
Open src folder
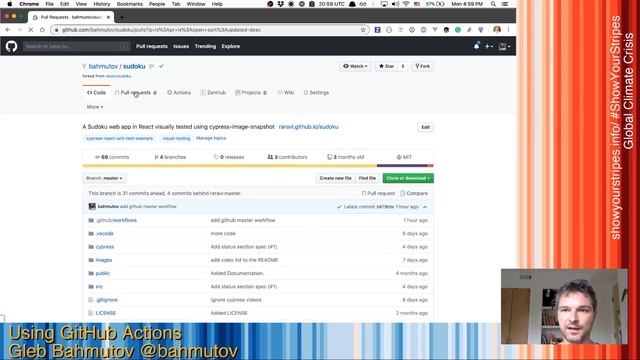(x=99, y=287)
